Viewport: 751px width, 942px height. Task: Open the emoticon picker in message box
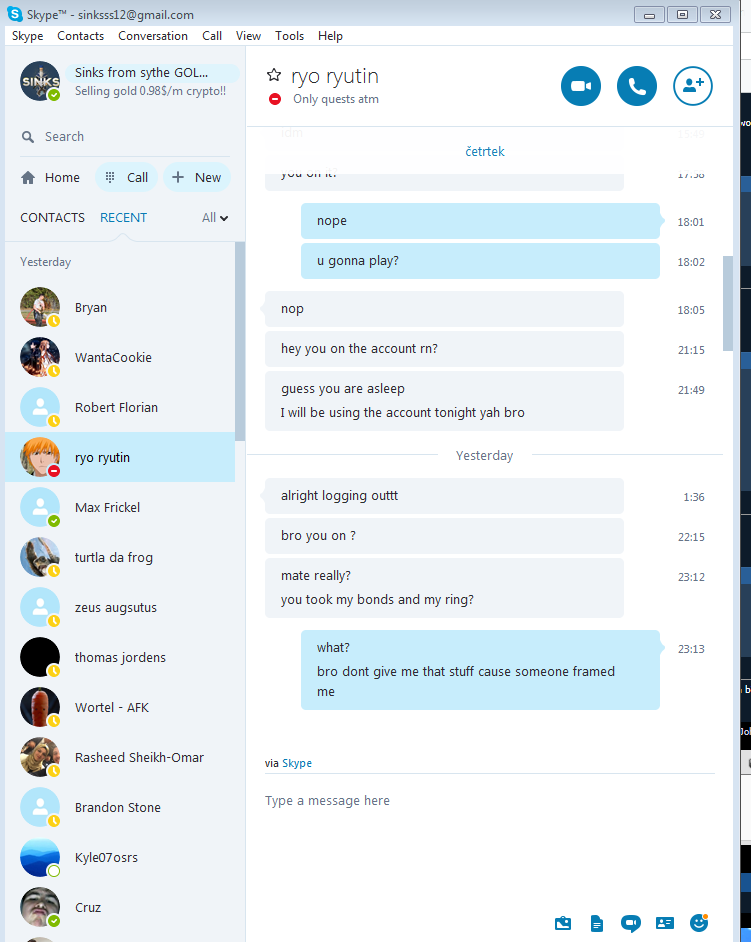point(698,922)
